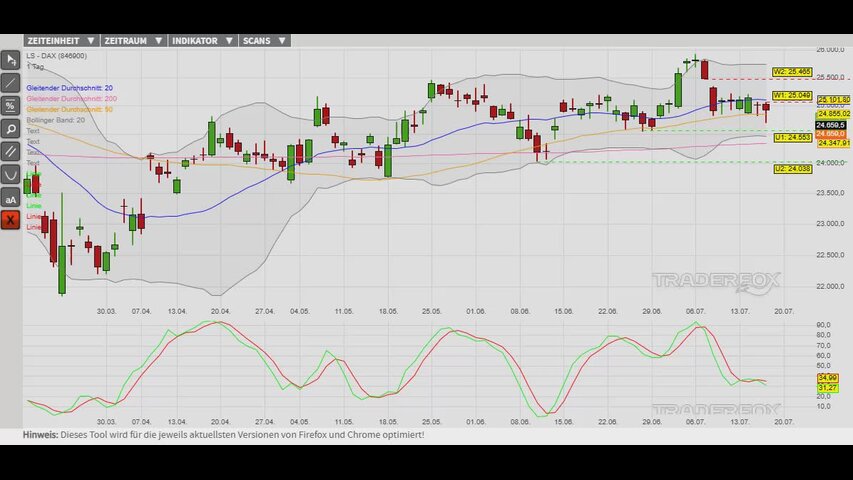Click 18.05. date below stochastic panel
This screenshot has width=853, height=480.
(x=388, y=422)
